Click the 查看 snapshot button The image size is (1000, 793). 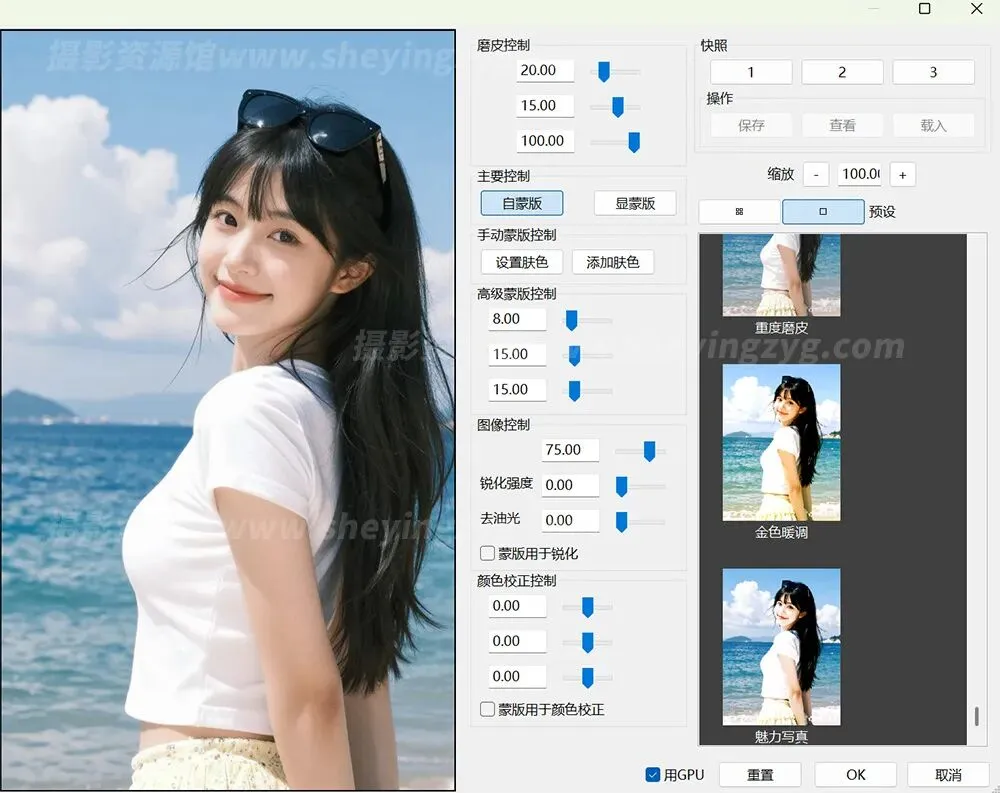(842, 125)
